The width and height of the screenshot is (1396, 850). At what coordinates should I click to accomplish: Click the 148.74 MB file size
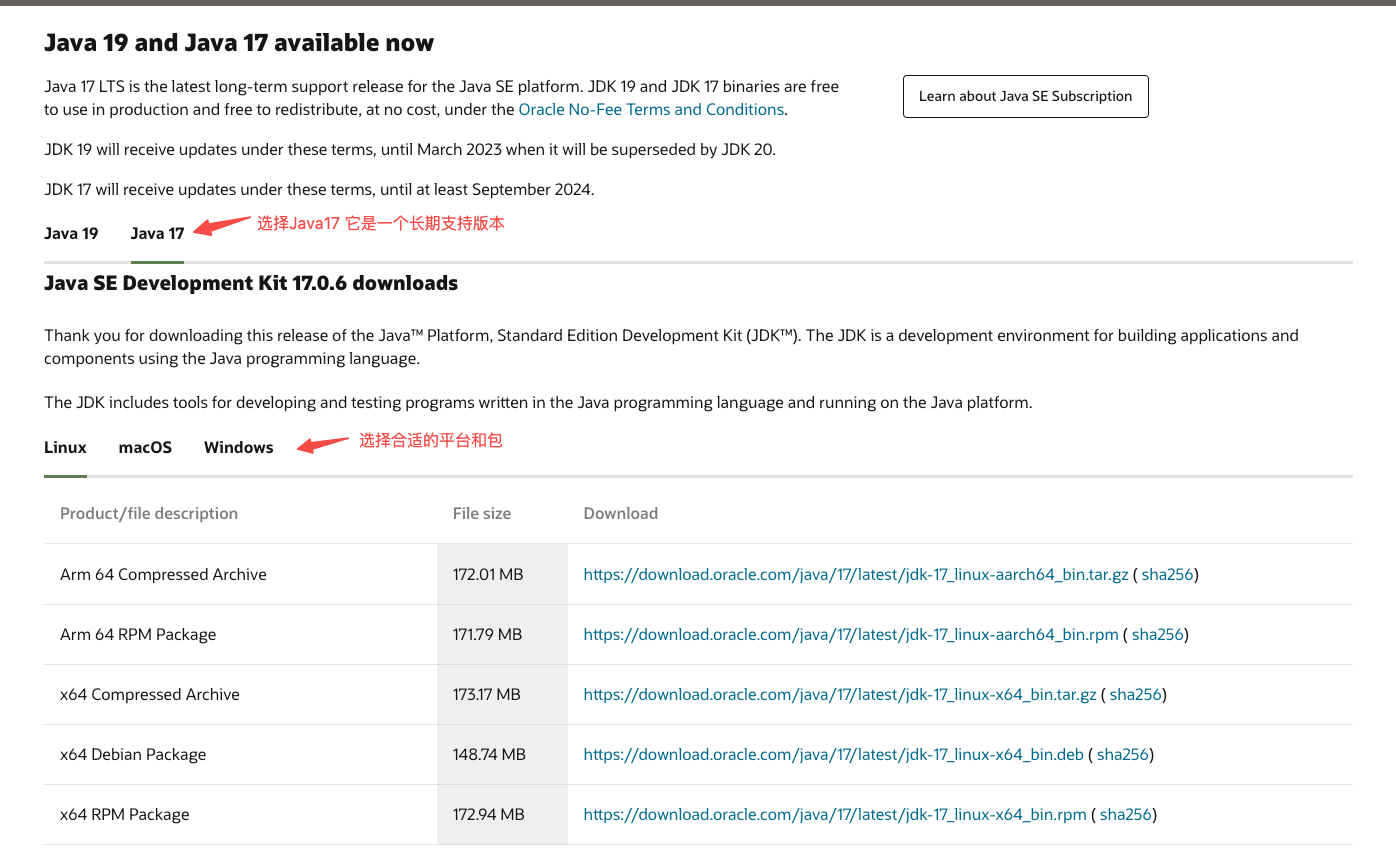click(489, 754)
